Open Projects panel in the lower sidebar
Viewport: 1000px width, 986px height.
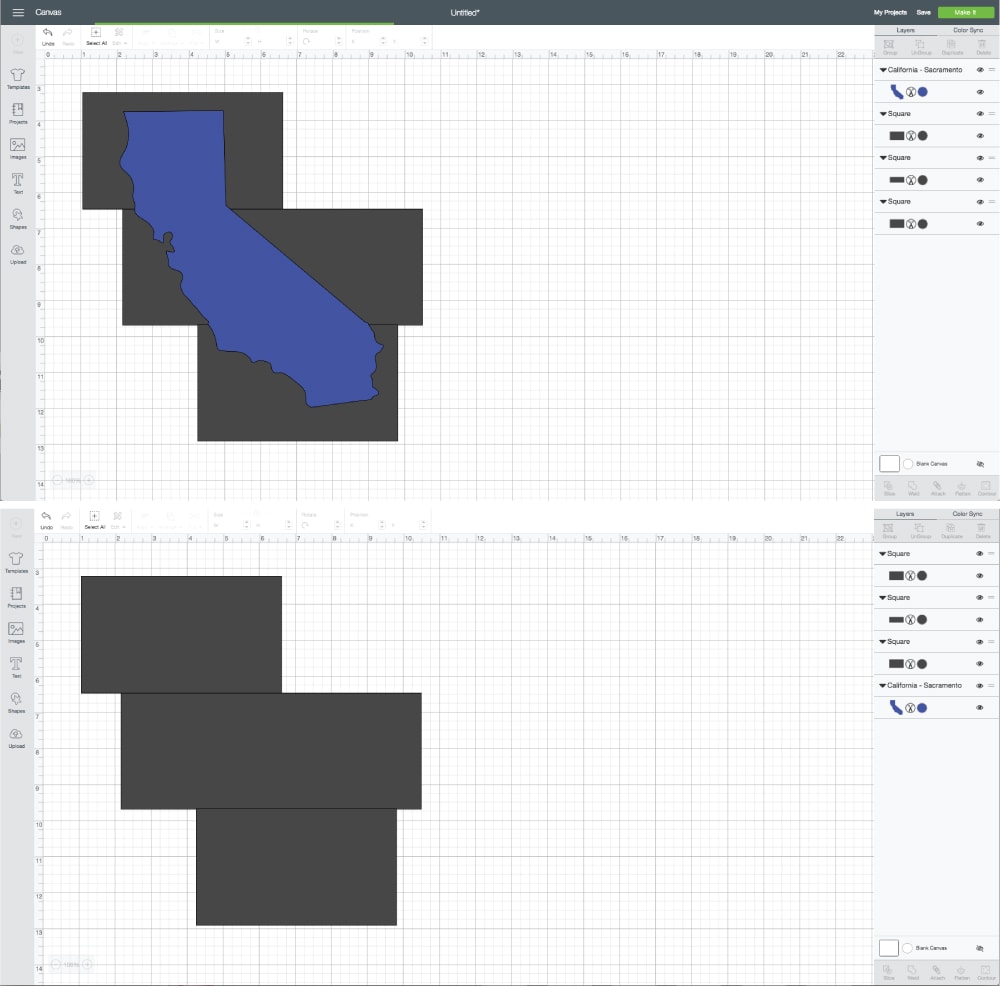tap(17, 596)
